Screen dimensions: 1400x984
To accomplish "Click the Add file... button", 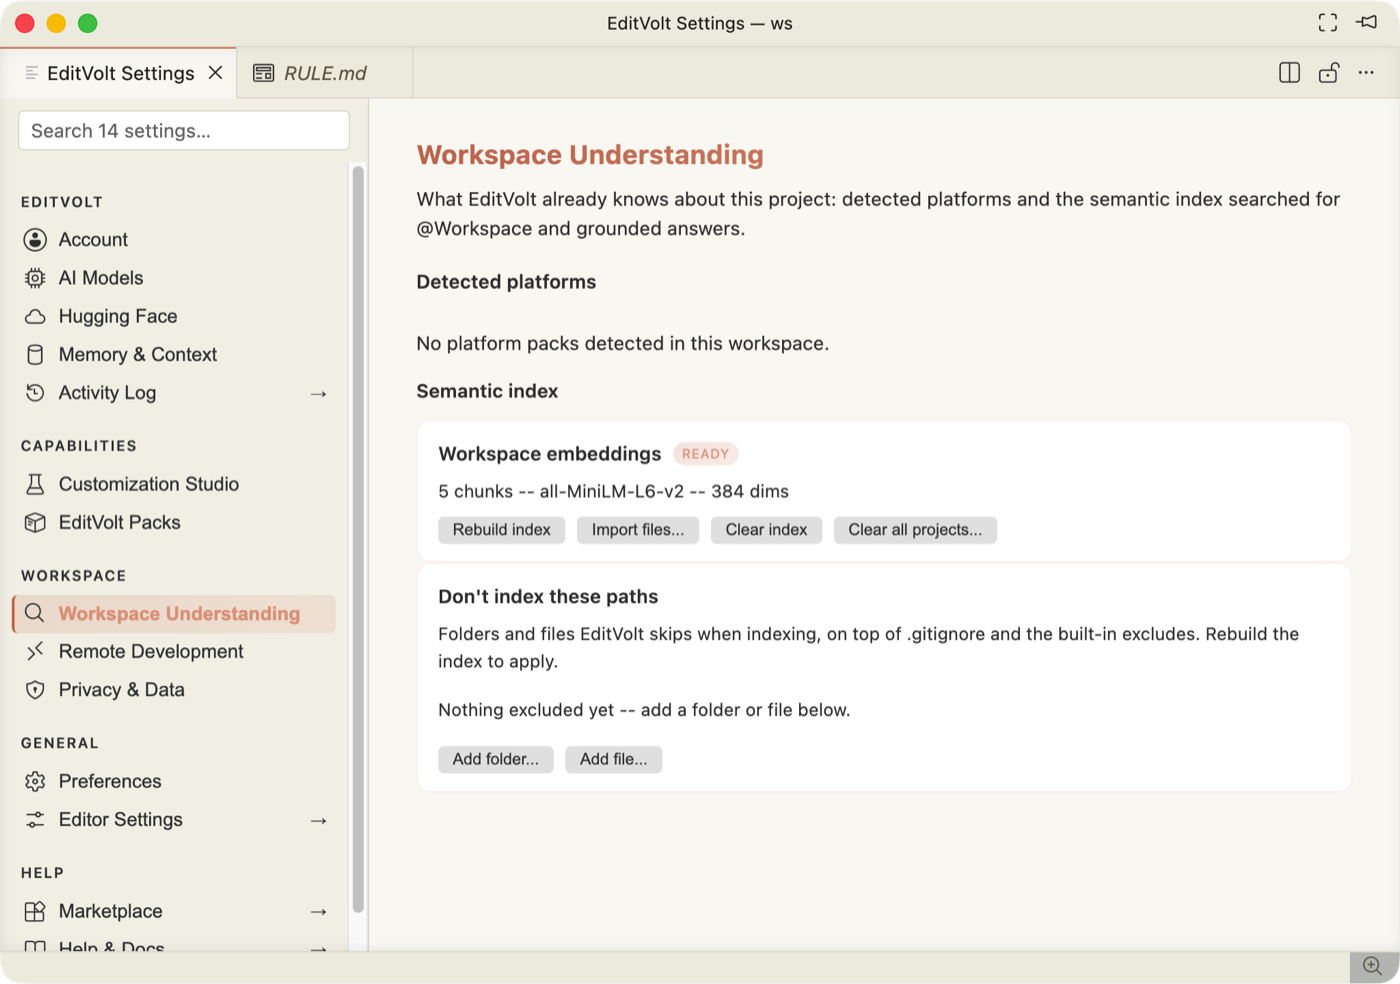I will pos(614,759).
